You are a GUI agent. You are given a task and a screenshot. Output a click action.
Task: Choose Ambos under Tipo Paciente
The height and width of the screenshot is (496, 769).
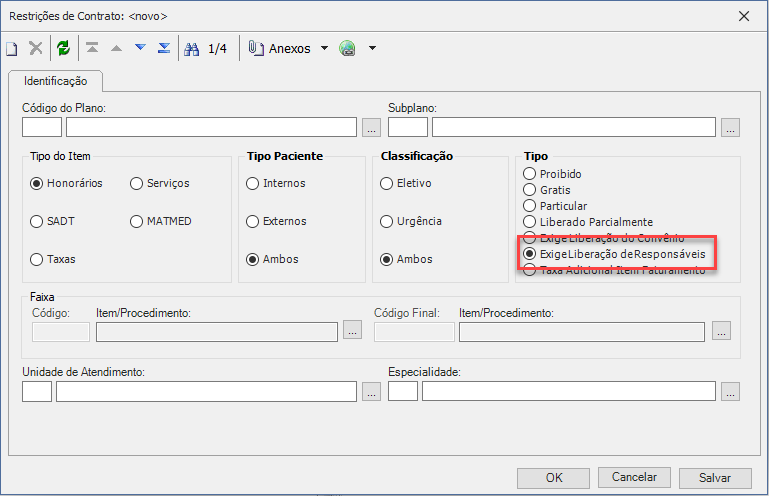(x=272, y=259)
